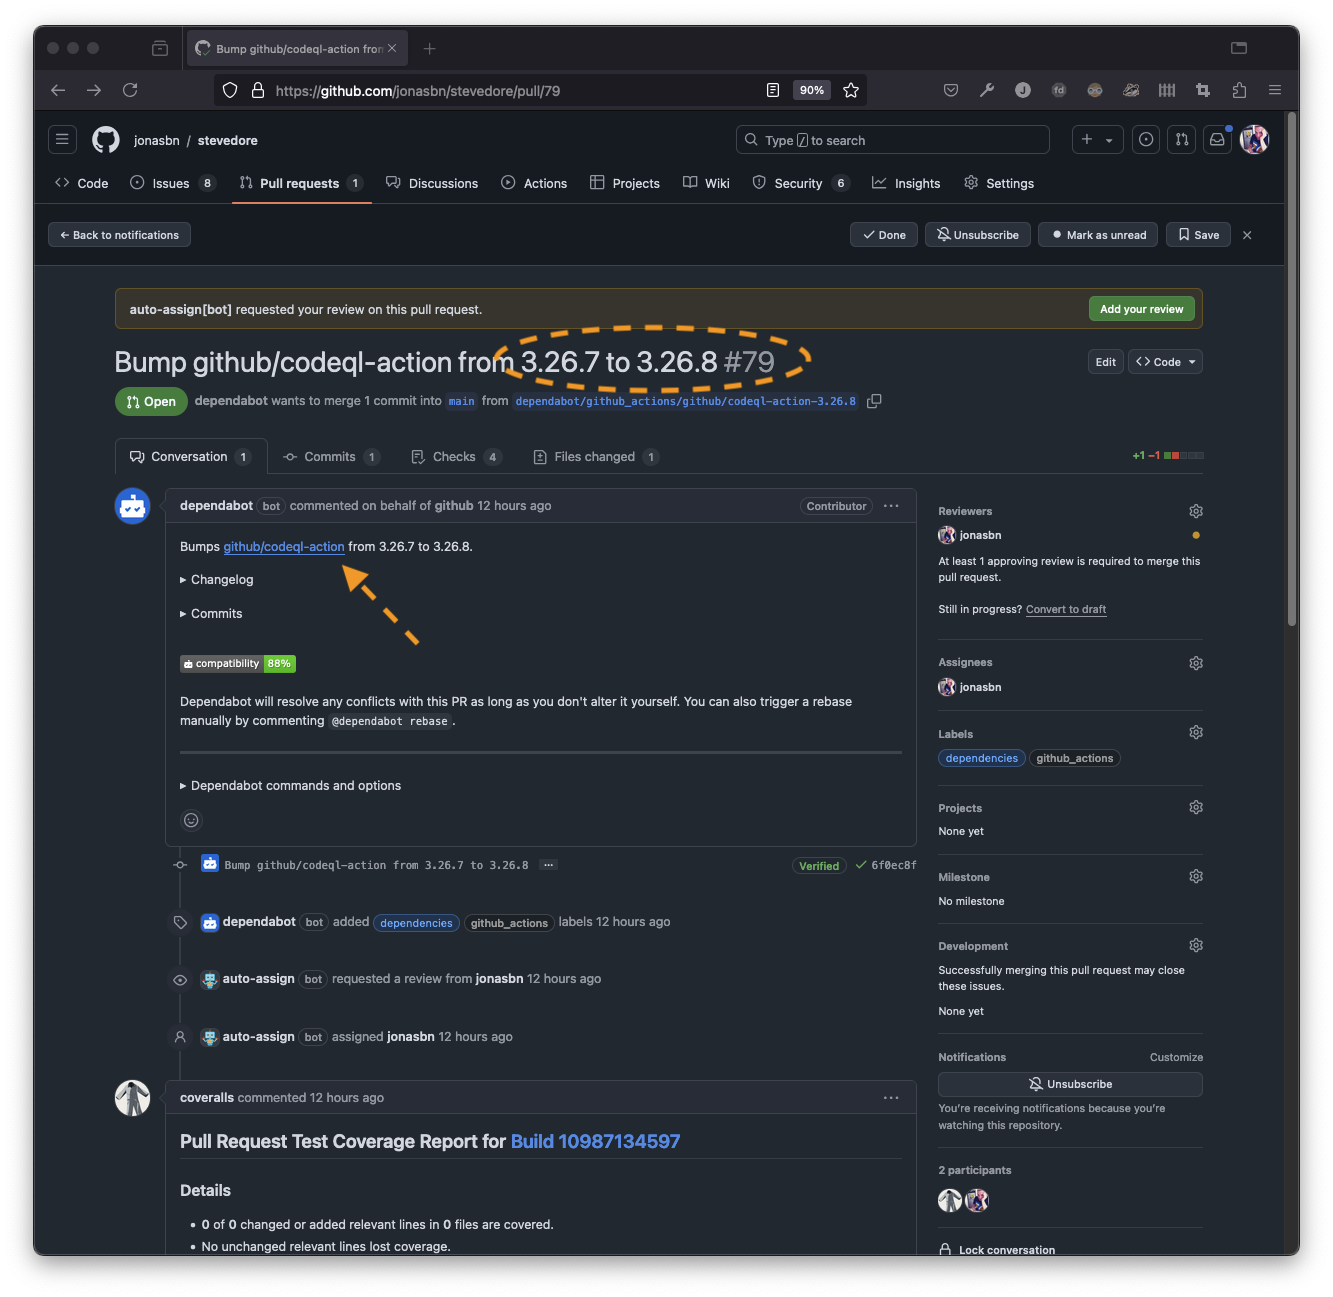Click Mark as unread button

pyautogui.click(x=1098, y=235)
